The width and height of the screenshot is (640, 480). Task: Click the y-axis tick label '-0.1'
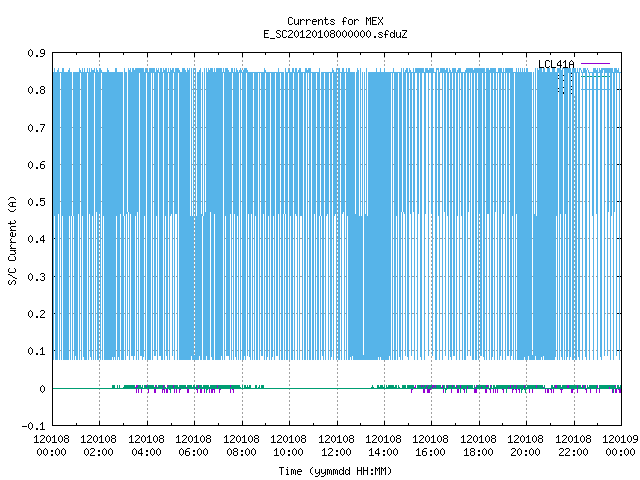click(x=33, y=426)
